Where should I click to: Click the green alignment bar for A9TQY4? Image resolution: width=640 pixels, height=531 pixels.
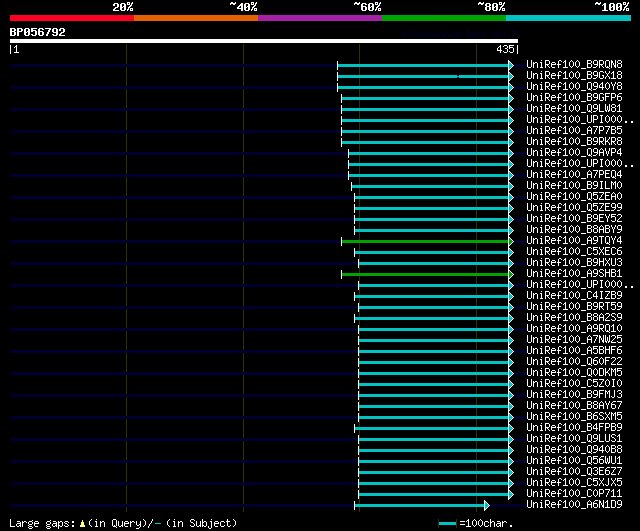tap(425, 242)
